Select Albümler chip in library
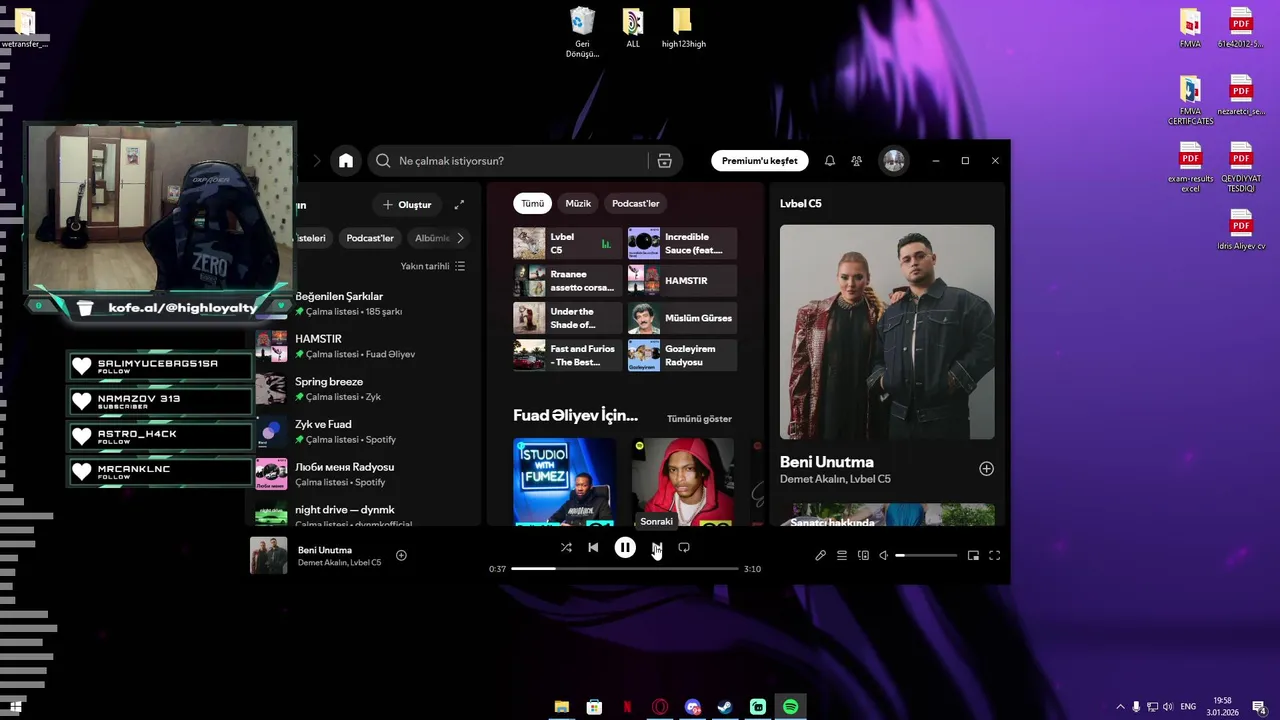 pos(432,238)
